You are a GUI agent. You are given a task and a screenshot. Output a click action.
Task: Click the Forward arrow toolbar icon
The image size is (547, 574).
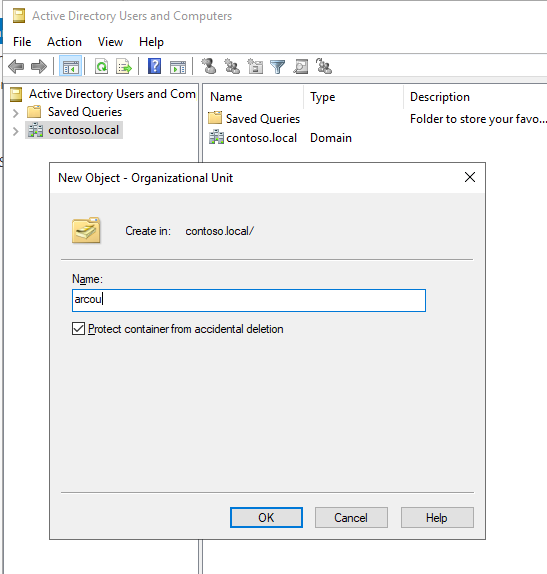click(x=39, y=67)
